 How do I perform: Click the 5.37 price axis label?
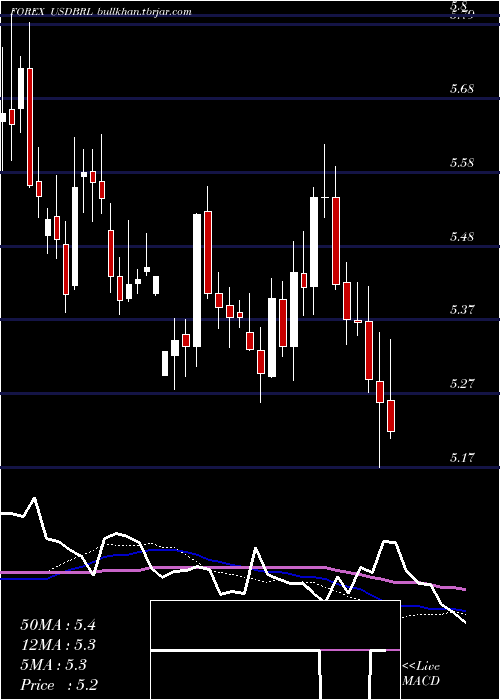[462, 310]
